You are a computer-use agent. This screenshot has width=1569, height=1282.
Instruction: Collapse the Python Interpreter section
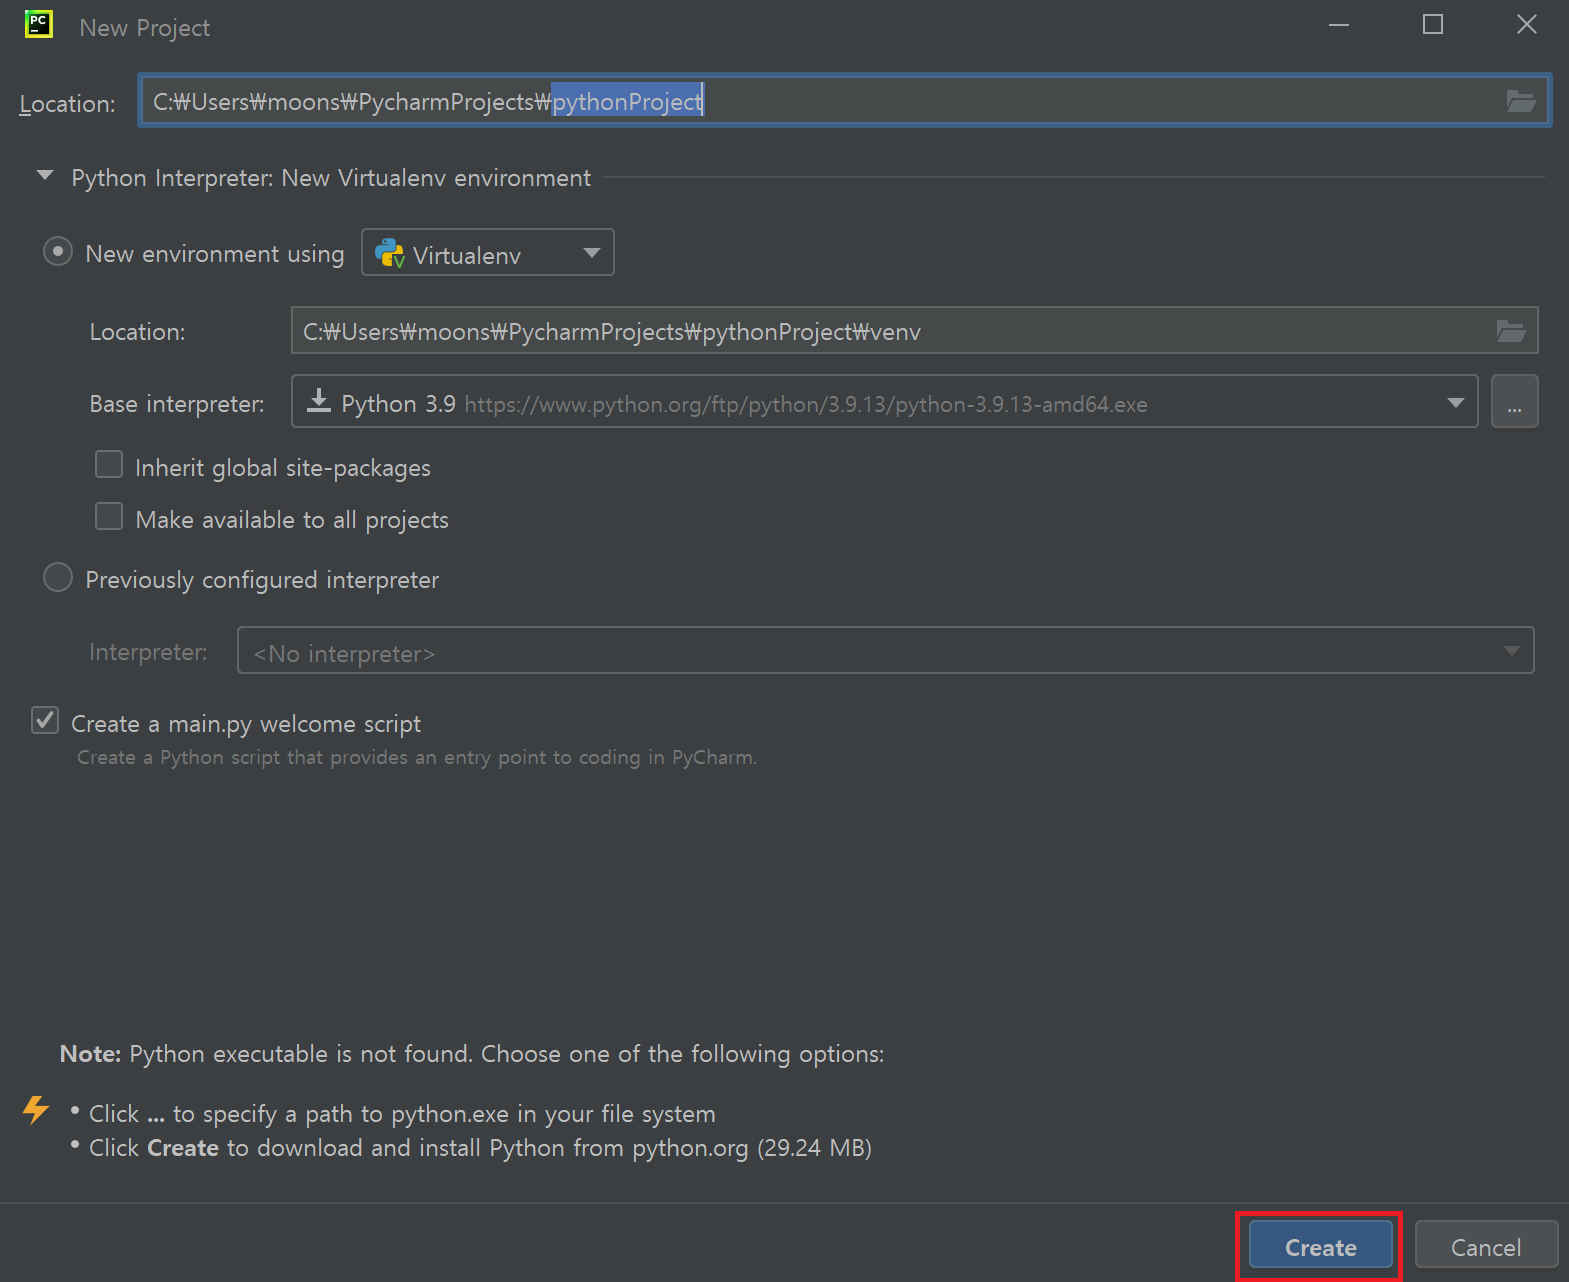tap(45, 176)
